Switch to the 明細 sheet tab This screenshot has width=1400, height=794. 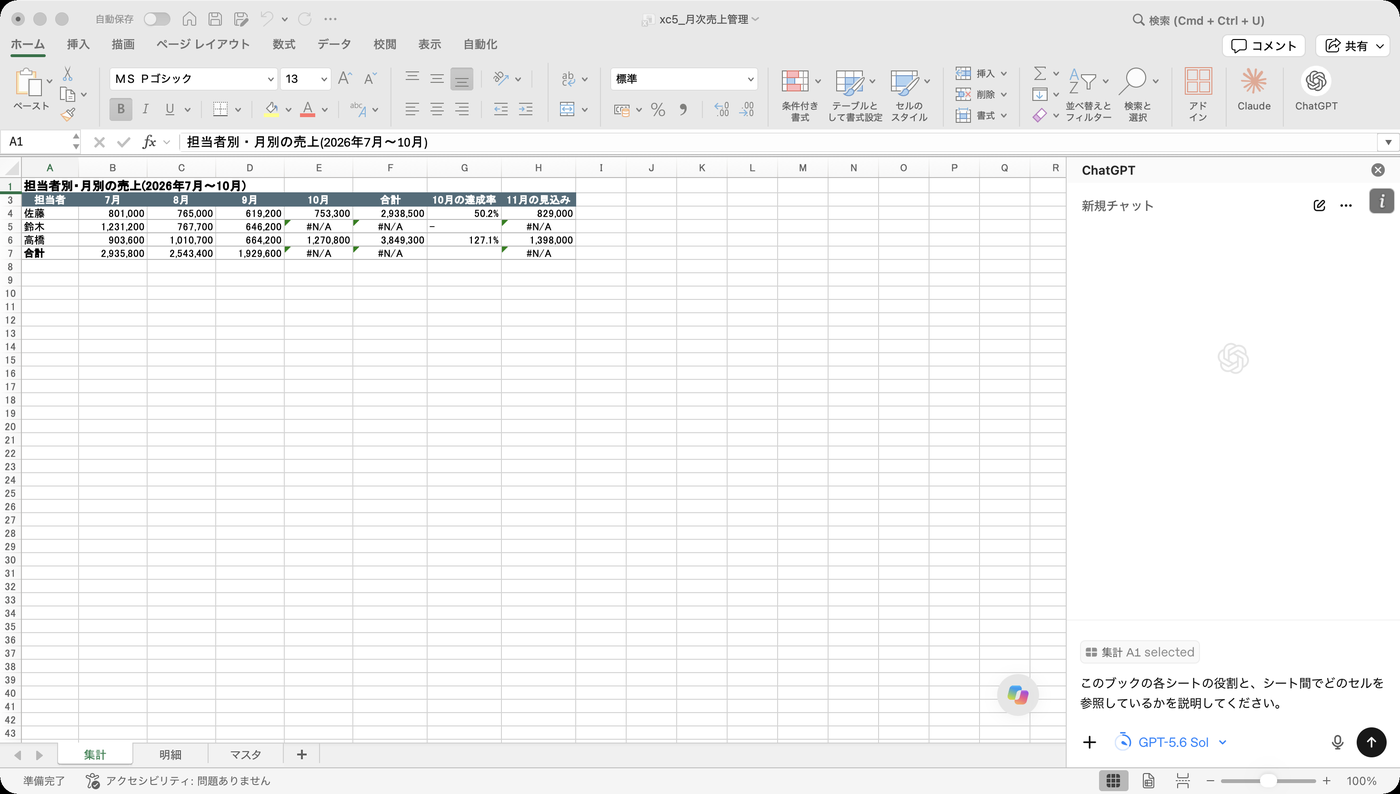click(x=170, y=755)
